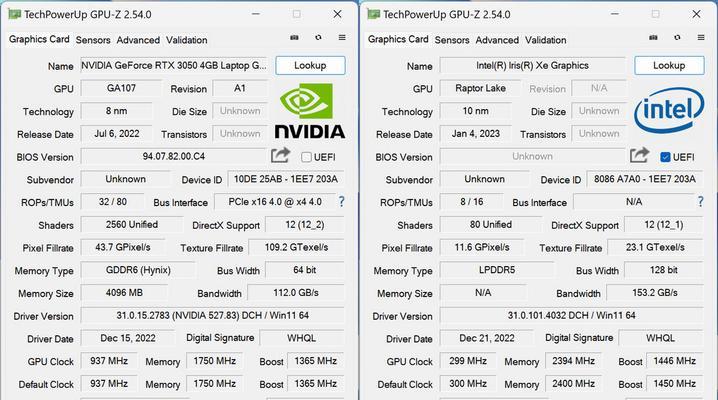Click the screenshot camera icon in NVIDIA window
The height and width of the screenshot is (400, 718).
click(x=294, y=38)
